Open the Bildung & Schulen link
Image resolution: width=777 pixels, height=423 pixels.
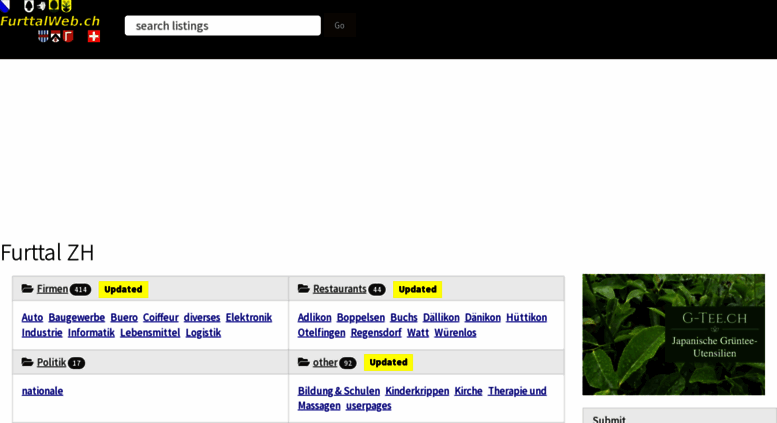339,391
